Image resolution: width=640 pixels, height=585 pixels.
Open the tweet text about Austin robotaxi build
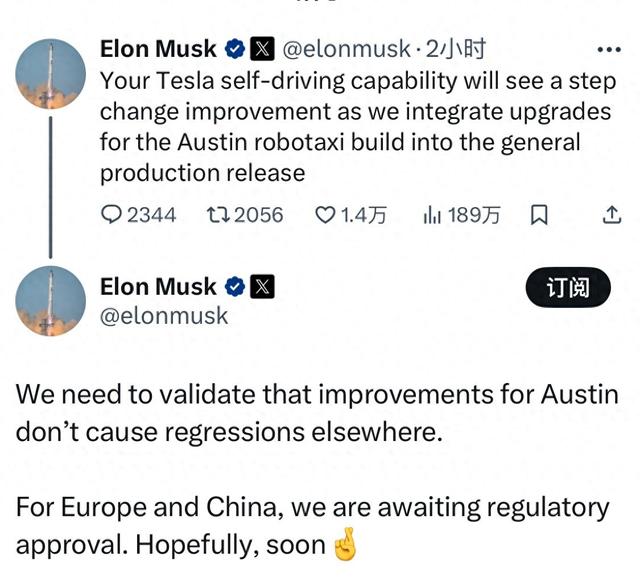point(358,127)
